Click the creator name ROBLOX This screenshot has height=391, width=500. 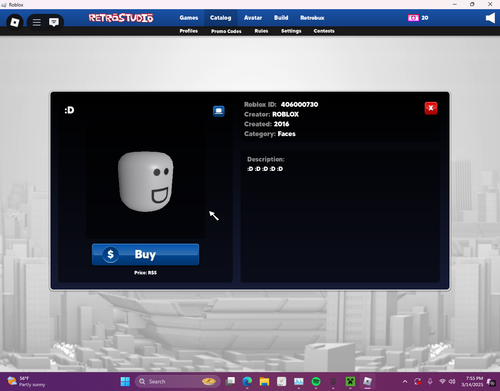pos(285,114)
